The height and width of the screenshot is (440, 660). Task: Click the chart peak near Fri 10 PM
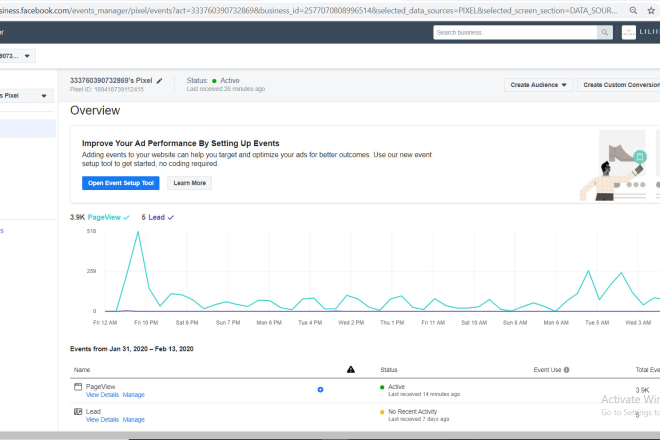click(x=138, y=232)
